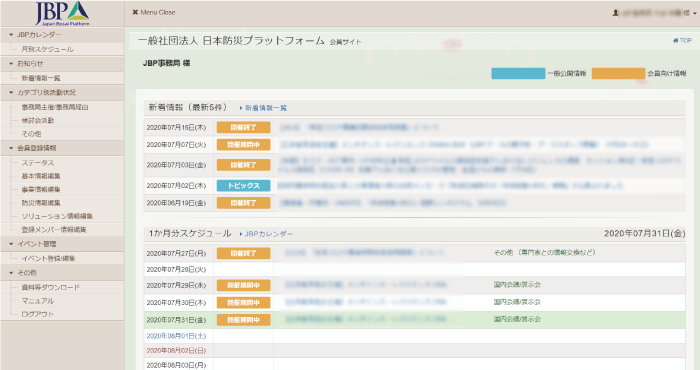The image size is (700, 370).
Task: Click 開催終了 badge in 2020年07月03日 news row
Action: coord(243,165)
